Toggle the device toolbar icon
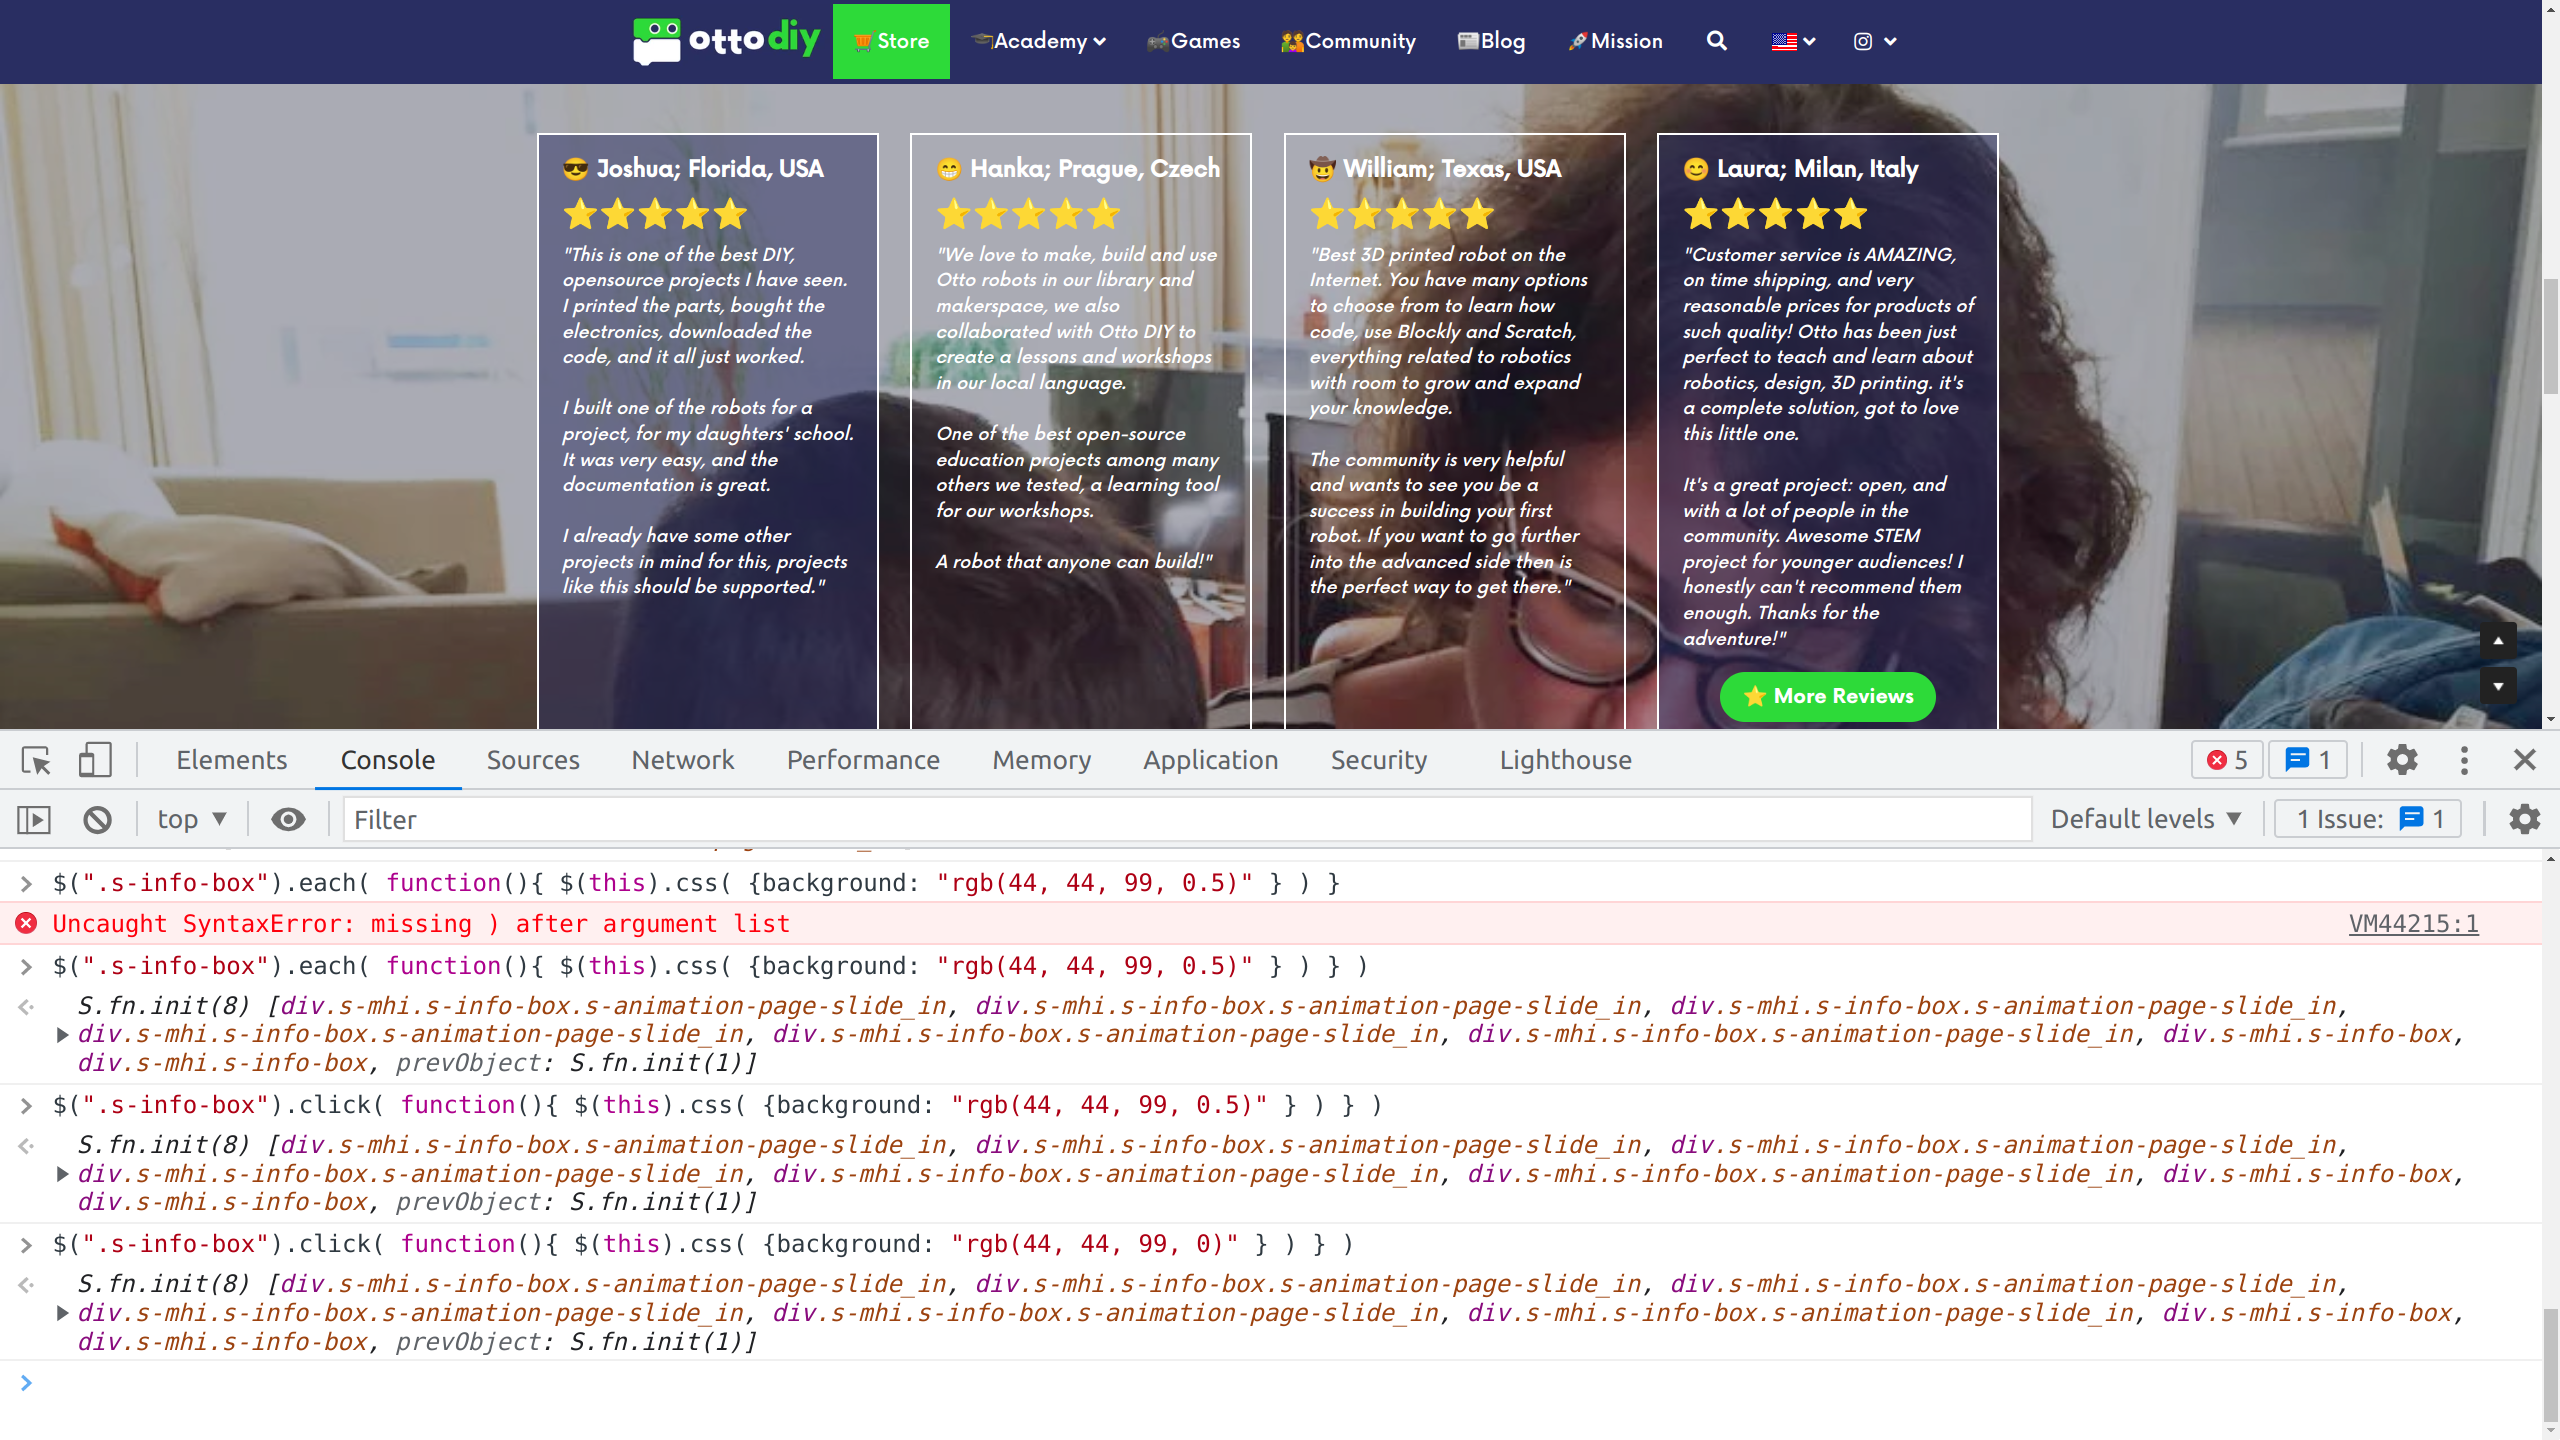This screenshot has height=1440, width=2560. (95, 761)
